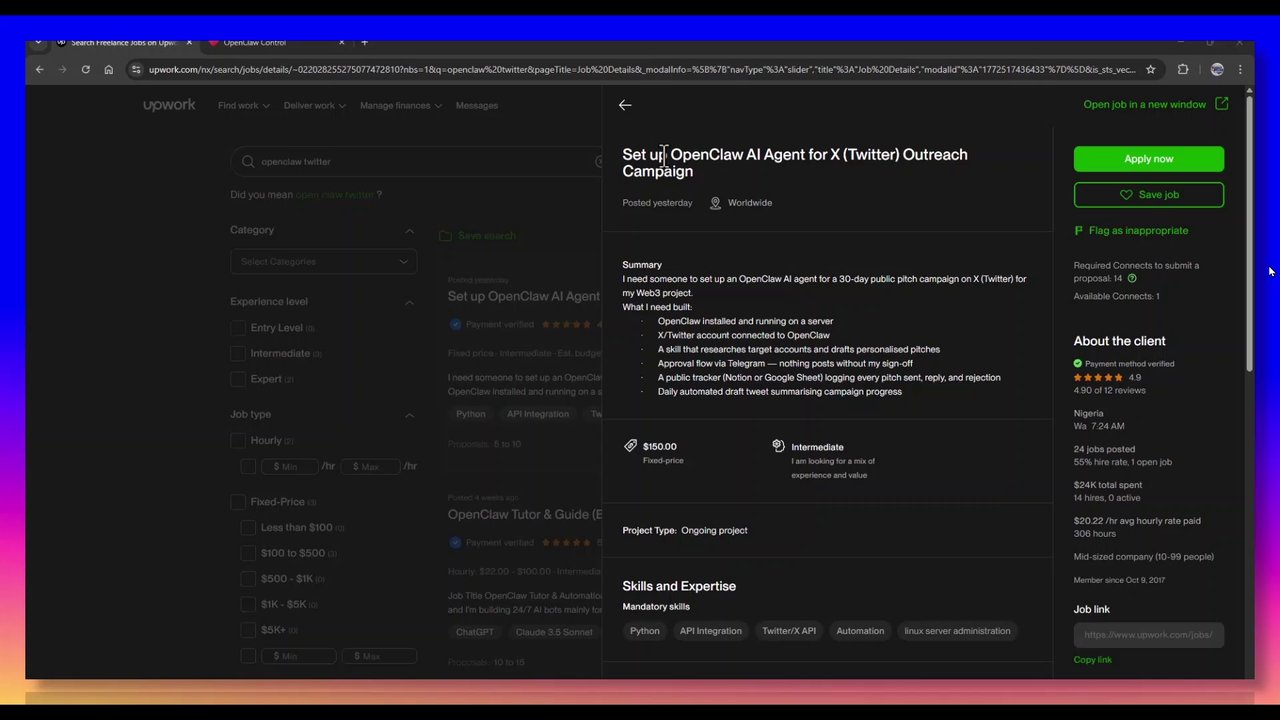Open the browser extensions puzzle icon
This screenshot has width=1280, height=720.
click(1183, 69)
